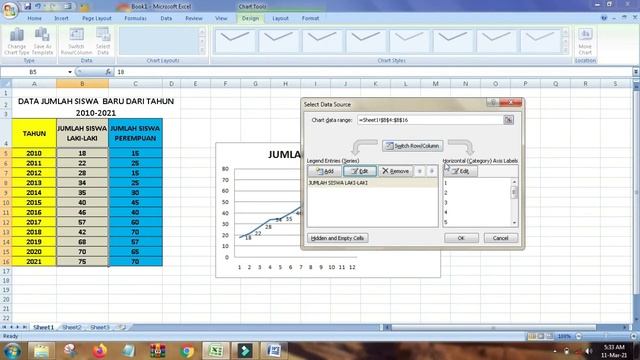Open the Formulas ribbon tab
This screenshot has width=640, height=360.
click(135, 18)
